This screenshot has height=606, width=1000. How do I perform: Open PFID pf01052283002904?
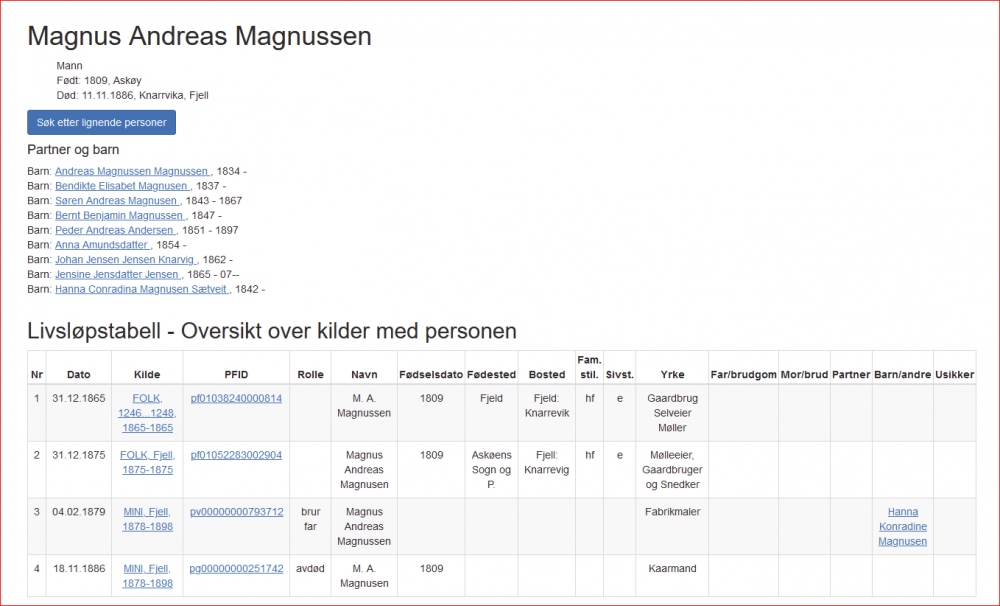236,455
